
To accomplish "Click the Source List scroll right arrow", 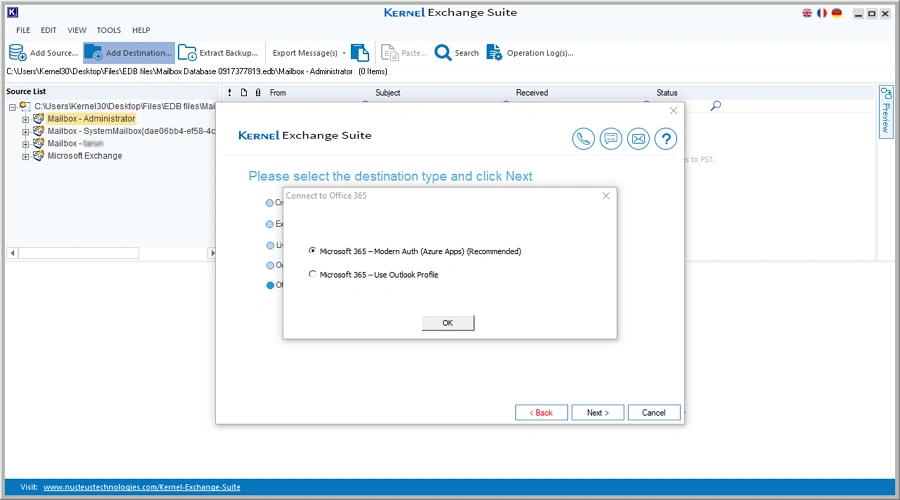I will tap(212, 253).
